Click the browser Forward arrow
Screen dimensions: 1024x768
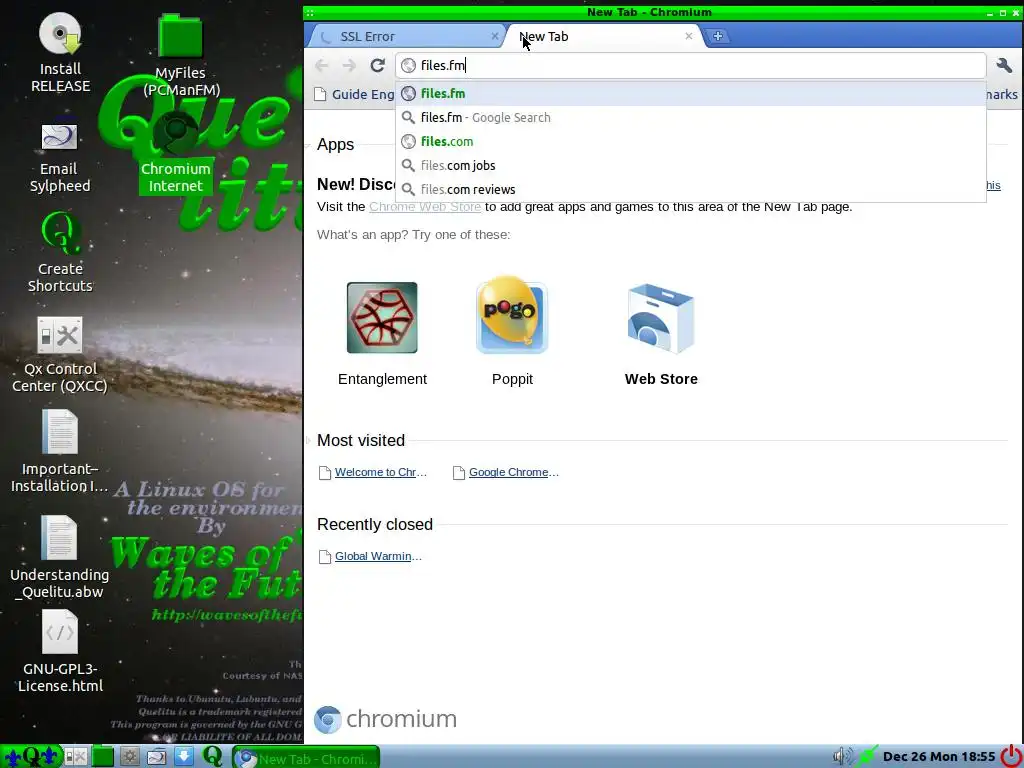pyautogui.click(x=349, y=65)
